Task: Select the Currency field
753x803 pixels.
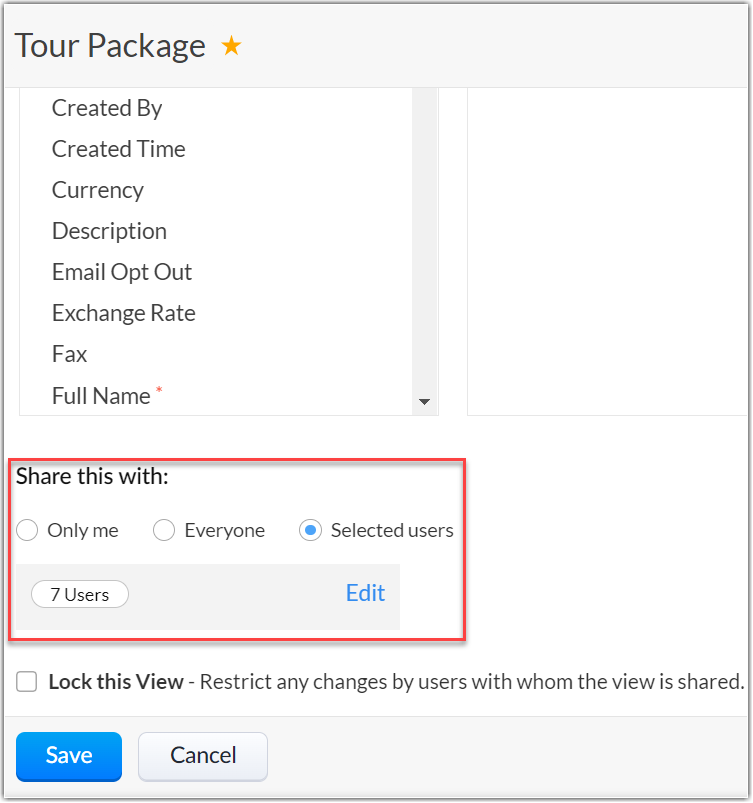Action: 98,190
